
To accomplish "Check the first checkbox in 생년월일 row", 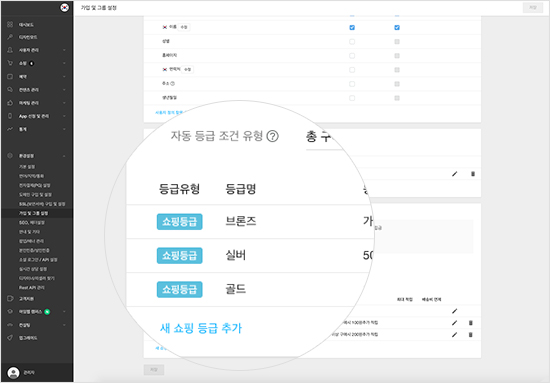I will (352, 98).
